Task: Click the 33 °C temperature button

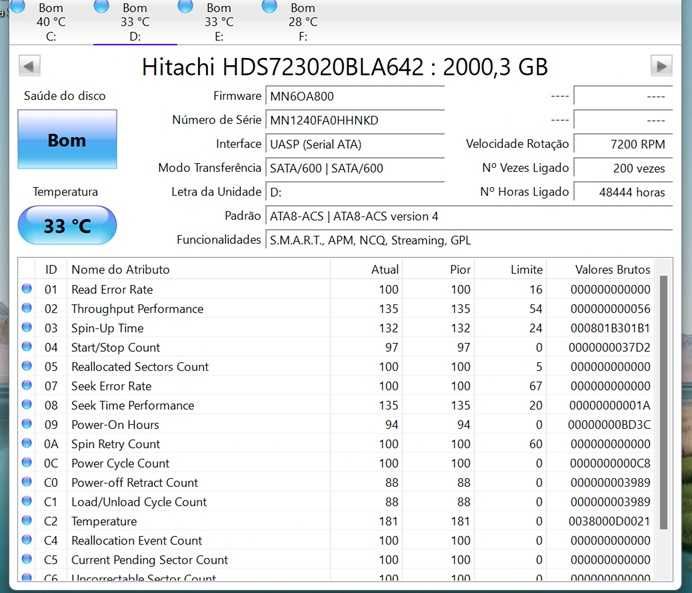Action: click(x=67, y=225)
